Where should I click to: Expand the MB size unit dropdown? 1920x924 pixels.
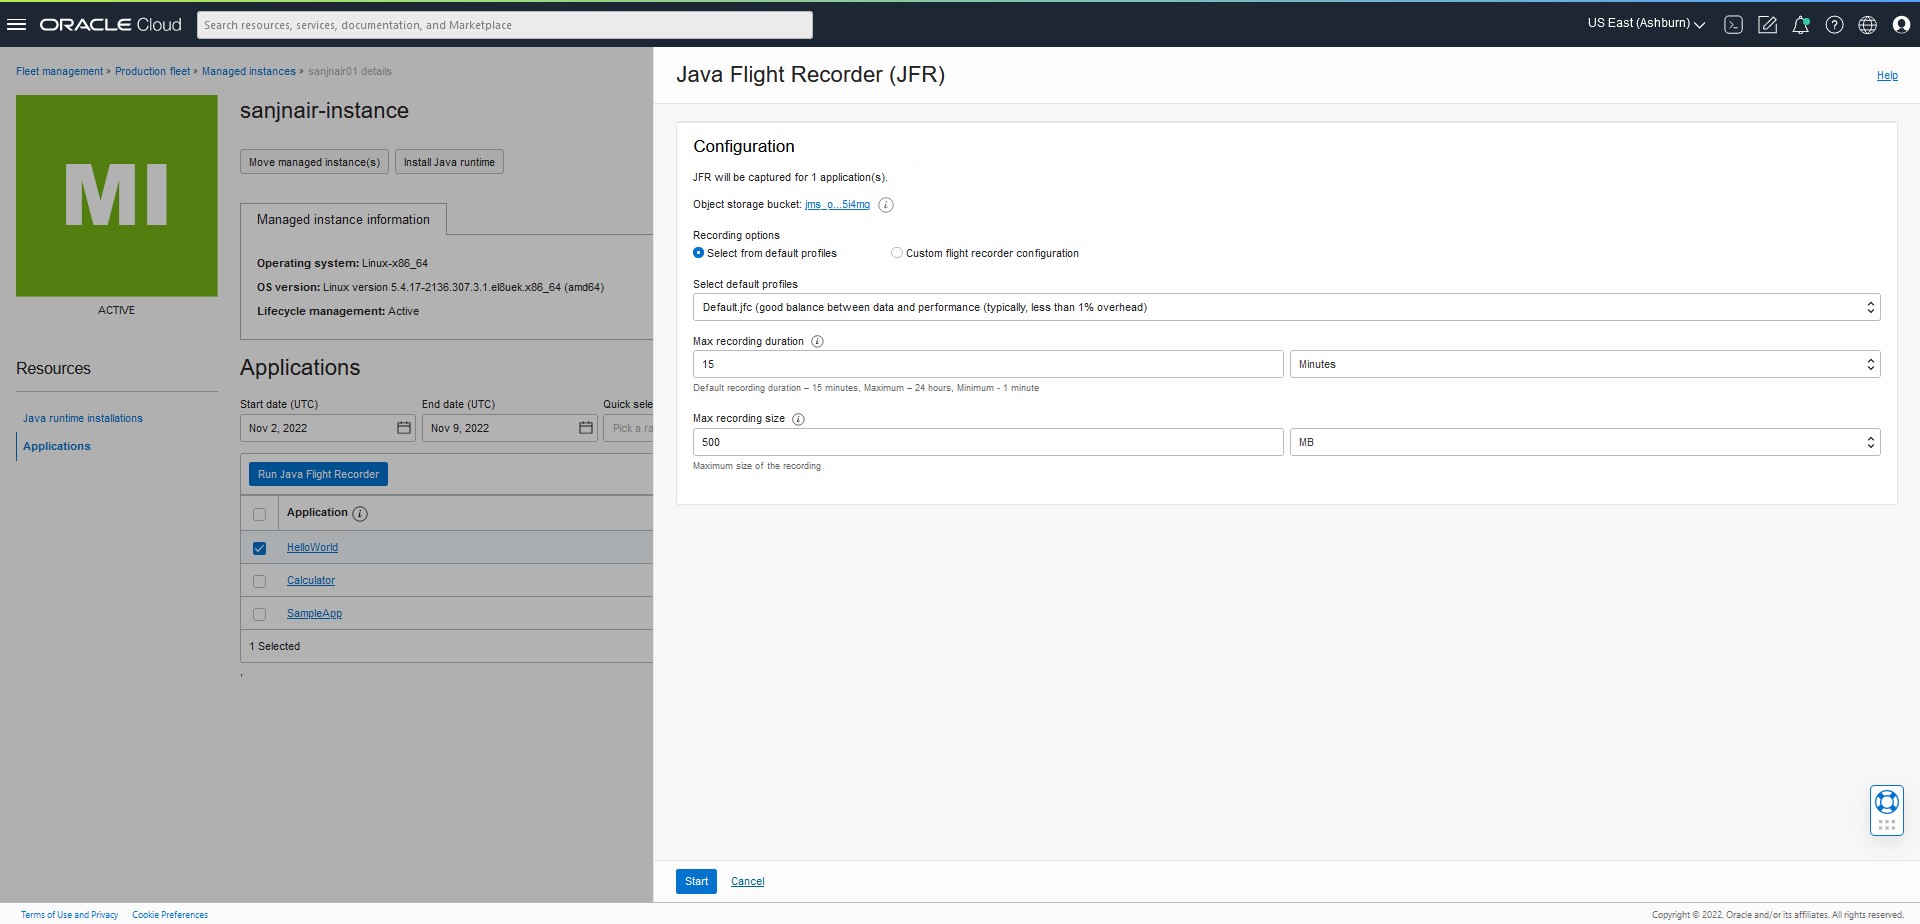tap(1584, 442)
